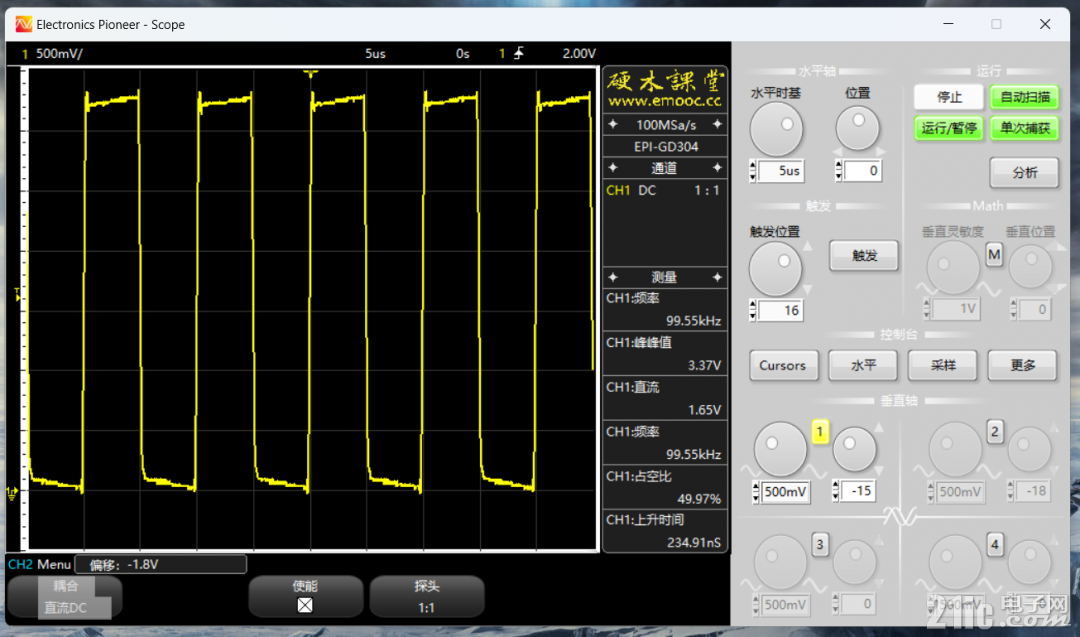Close the Scope window
This screenshot has width=1080, height=637.
1045,24
